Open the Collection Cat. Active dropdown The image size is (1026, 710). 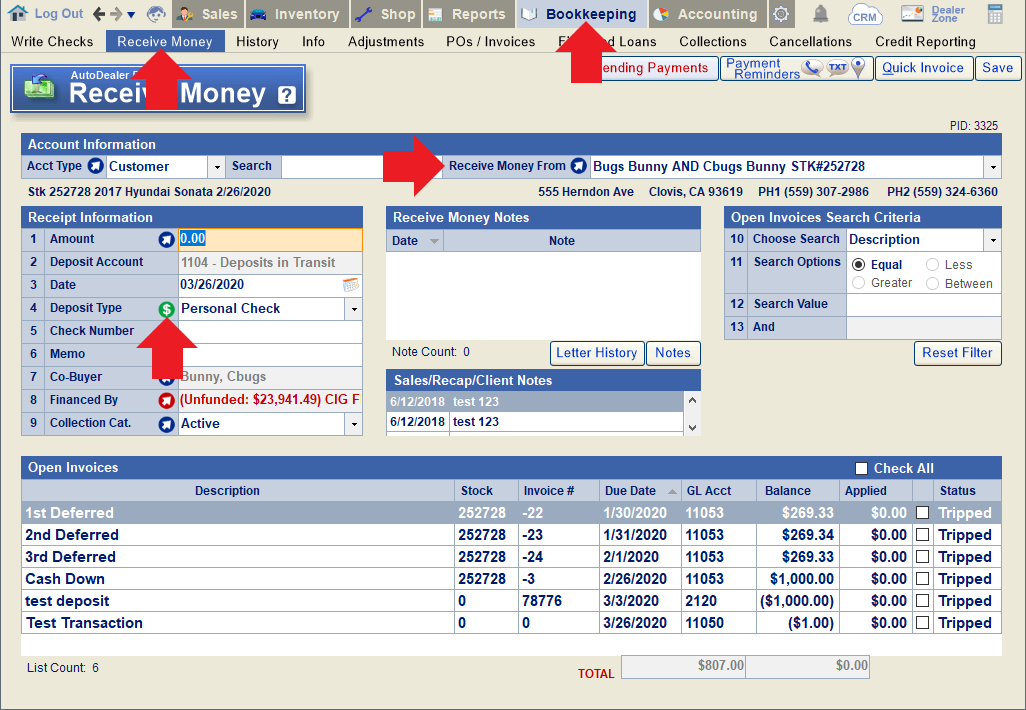[353, 424]
